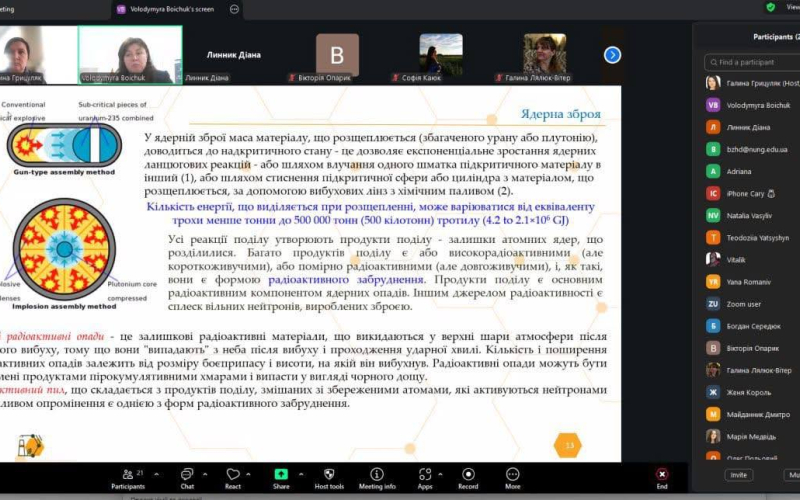Switch to Volodymyra Boichuk's screen tab
This screenshot has height=500, width=800.
click(x=165, y=9)
